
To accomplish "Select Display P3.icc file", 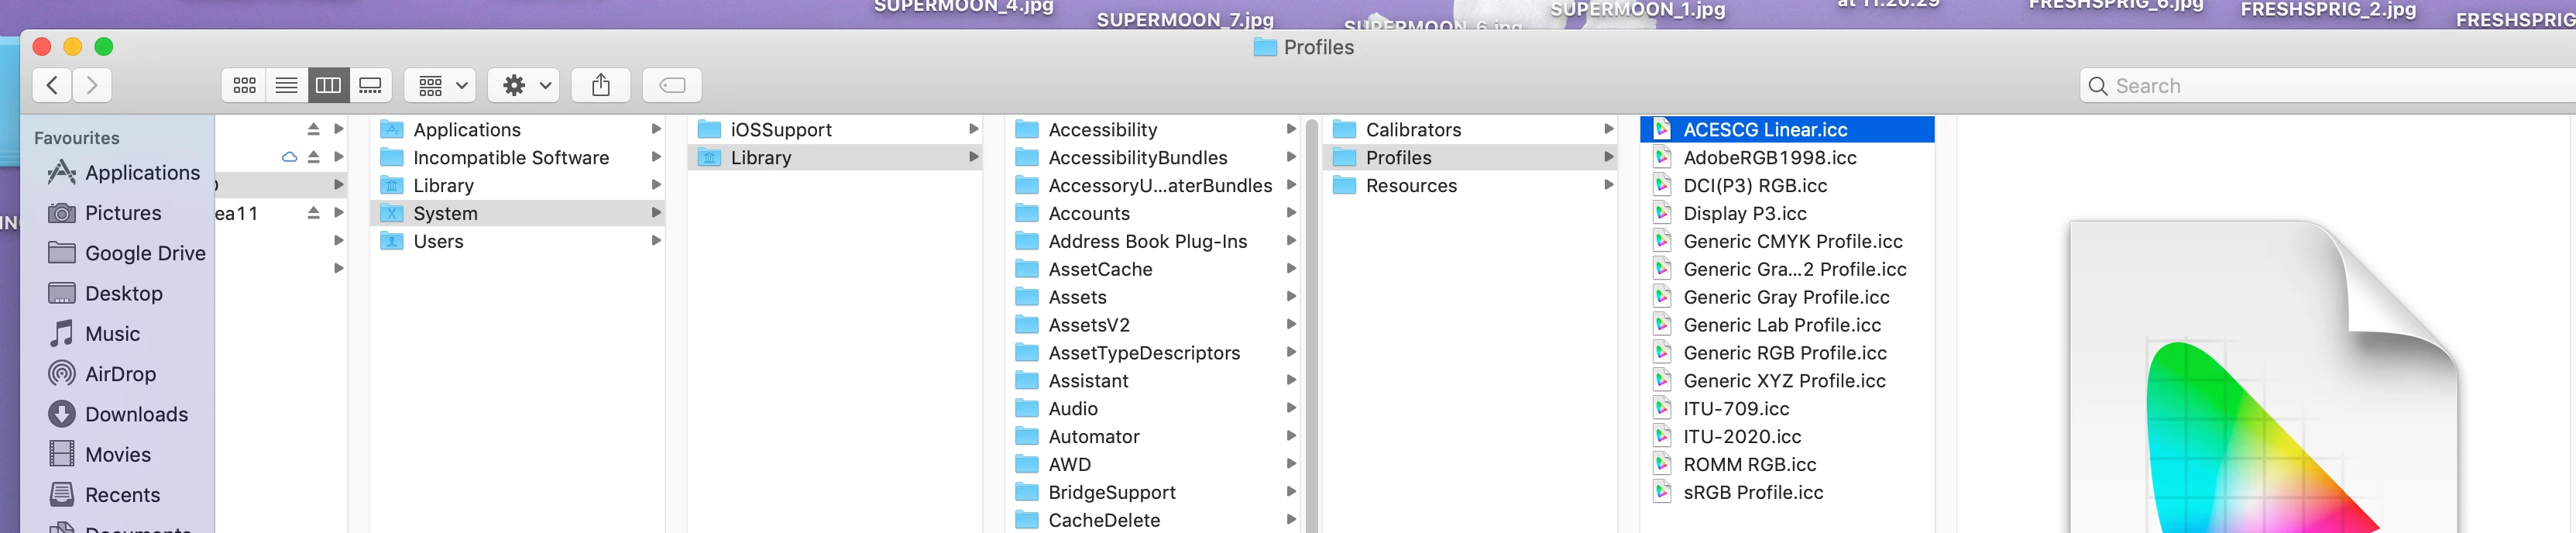I will click(1787, 214).
